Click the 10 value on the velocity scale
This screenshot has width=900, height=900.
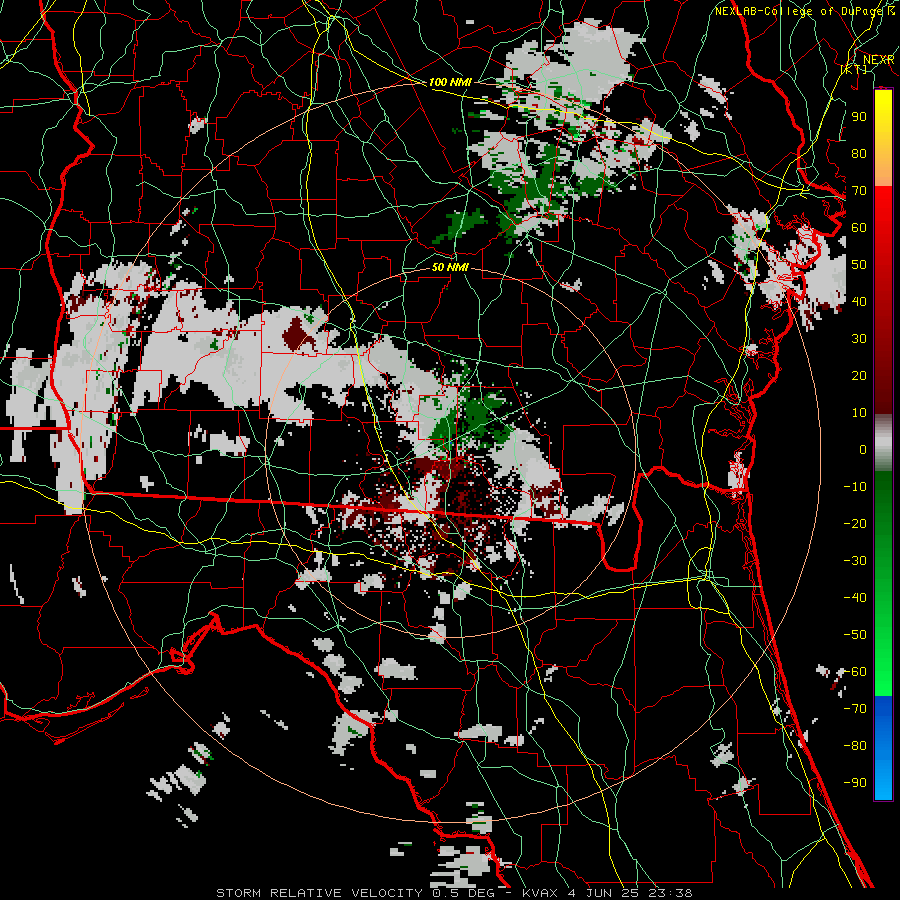tap(859, 413)
